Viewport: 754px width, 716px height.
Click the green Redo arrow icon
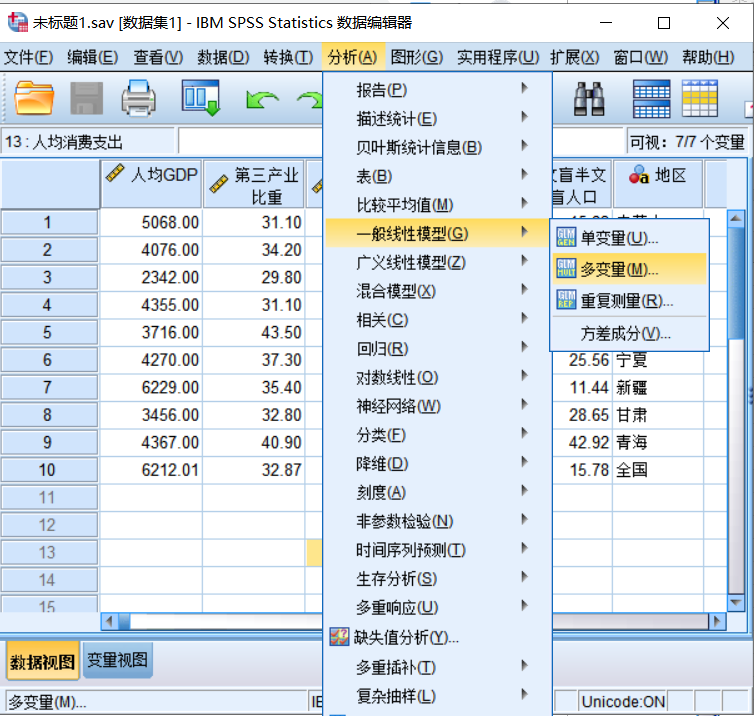tap(309, 100)
